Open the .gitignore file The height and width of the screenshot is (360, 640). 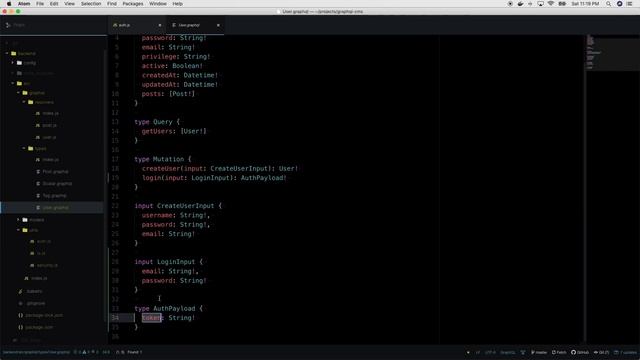point(36,303)
